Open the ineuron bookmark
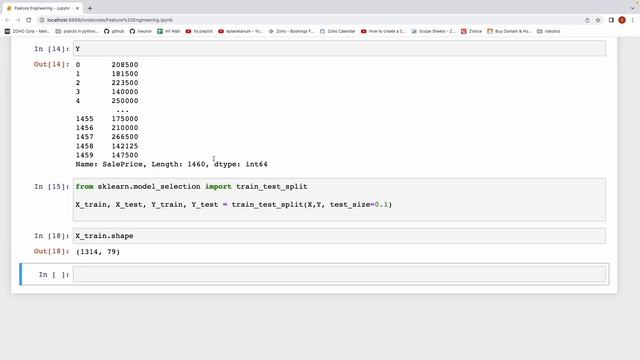Screen dimensions: 640x360 (140, 31)
